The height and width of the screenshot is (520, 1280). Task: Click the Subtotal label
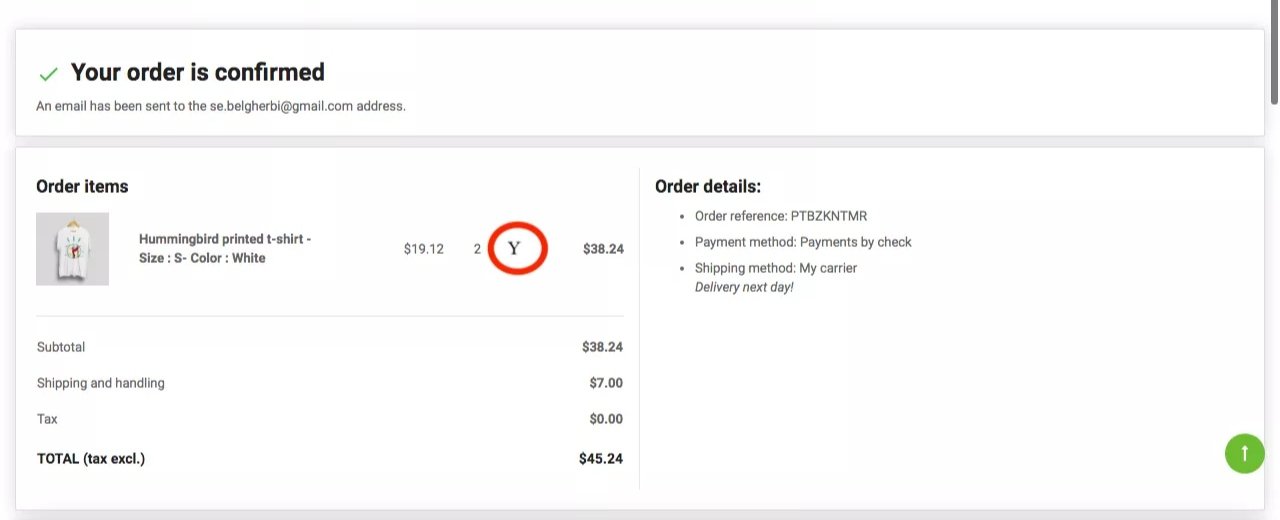(x=61, y=347)
